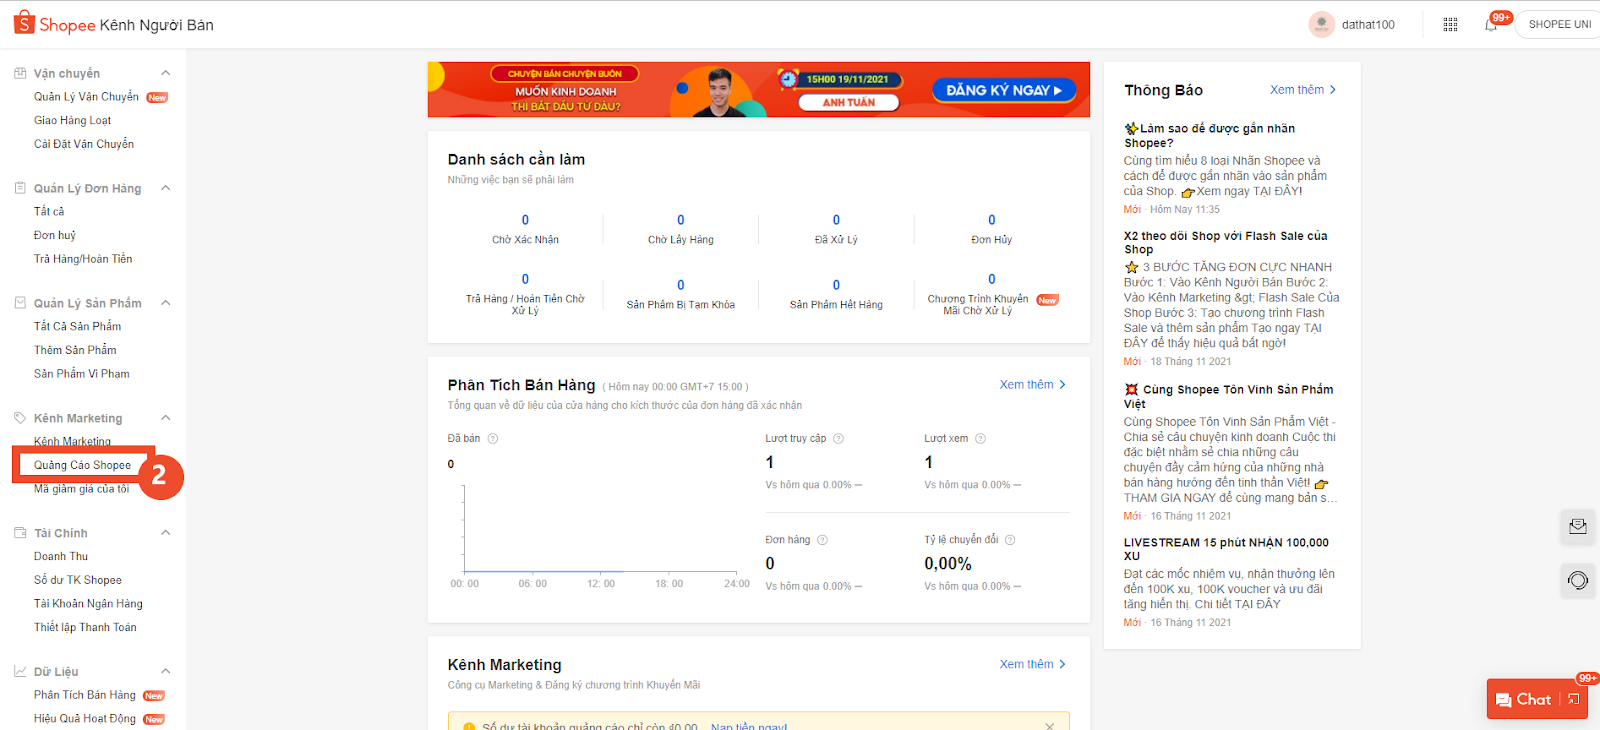Open Đơn huỷ menu item
The image size is (1600, 730).
pos(55,235)
